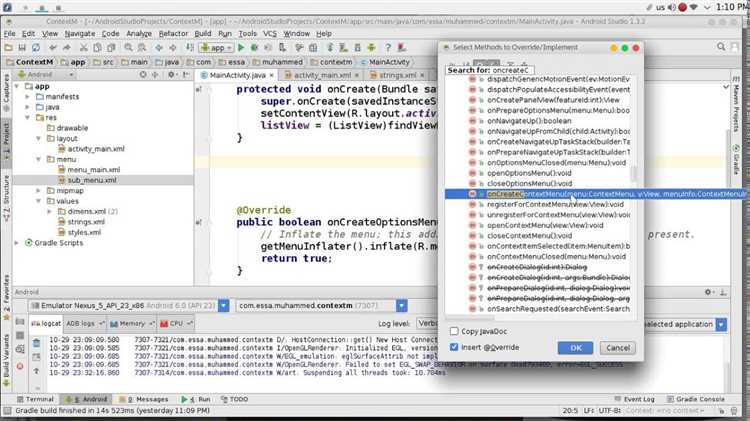
Task: Open the Android project view dropdown
Action: [46, 75]
